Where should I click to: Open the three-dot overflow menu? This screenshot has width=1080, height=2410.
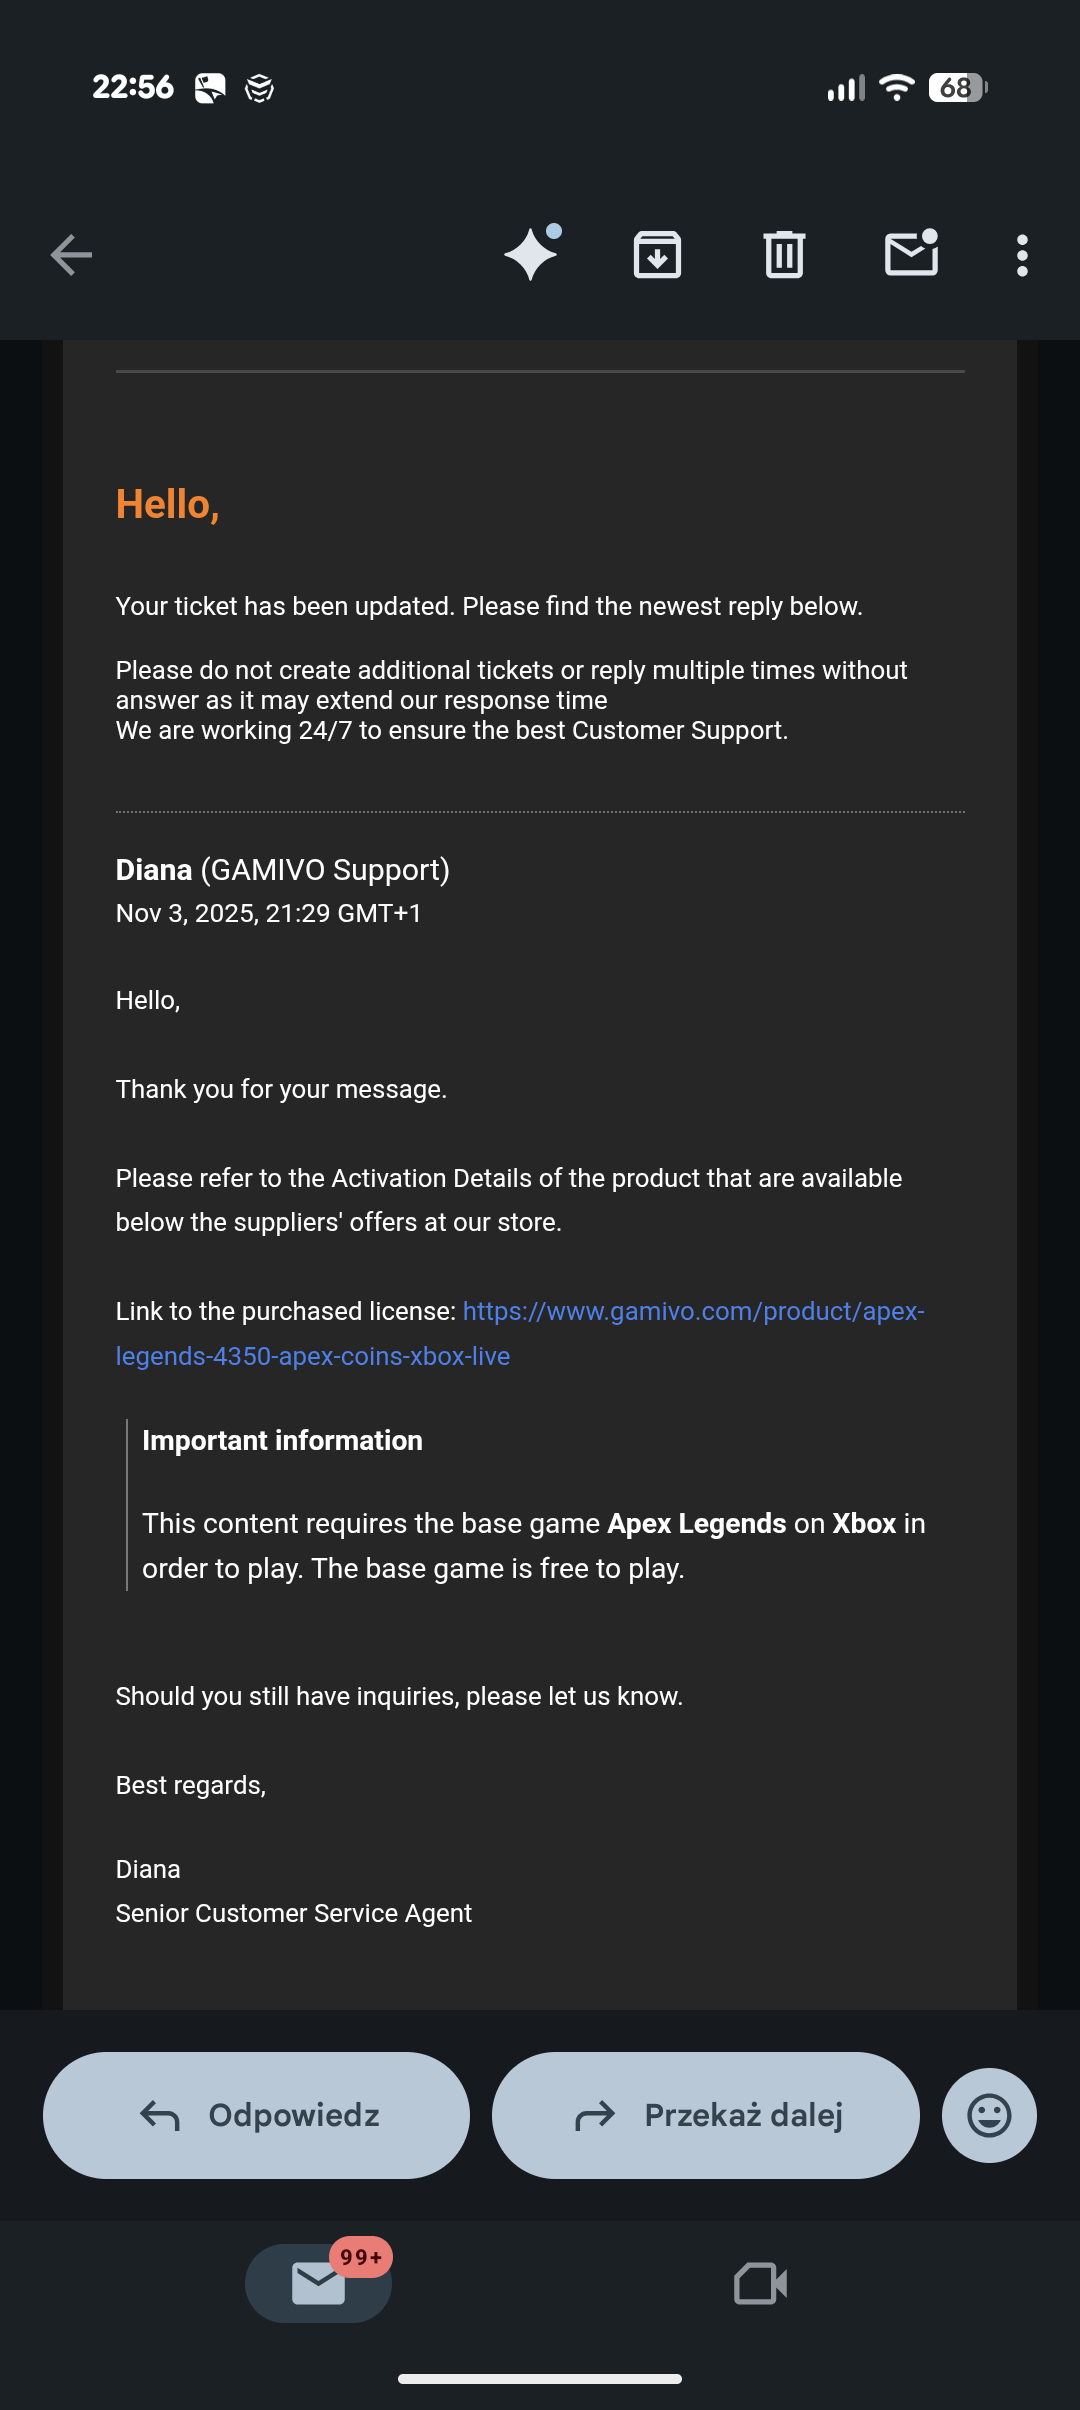1021,256
